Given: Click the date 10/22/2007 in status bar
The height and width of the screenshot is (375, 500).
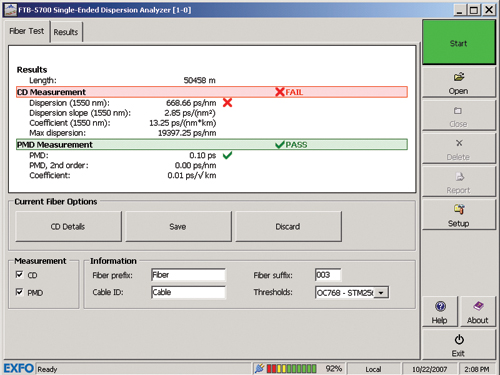Looking at the screenshot, I should coord(429,369).
